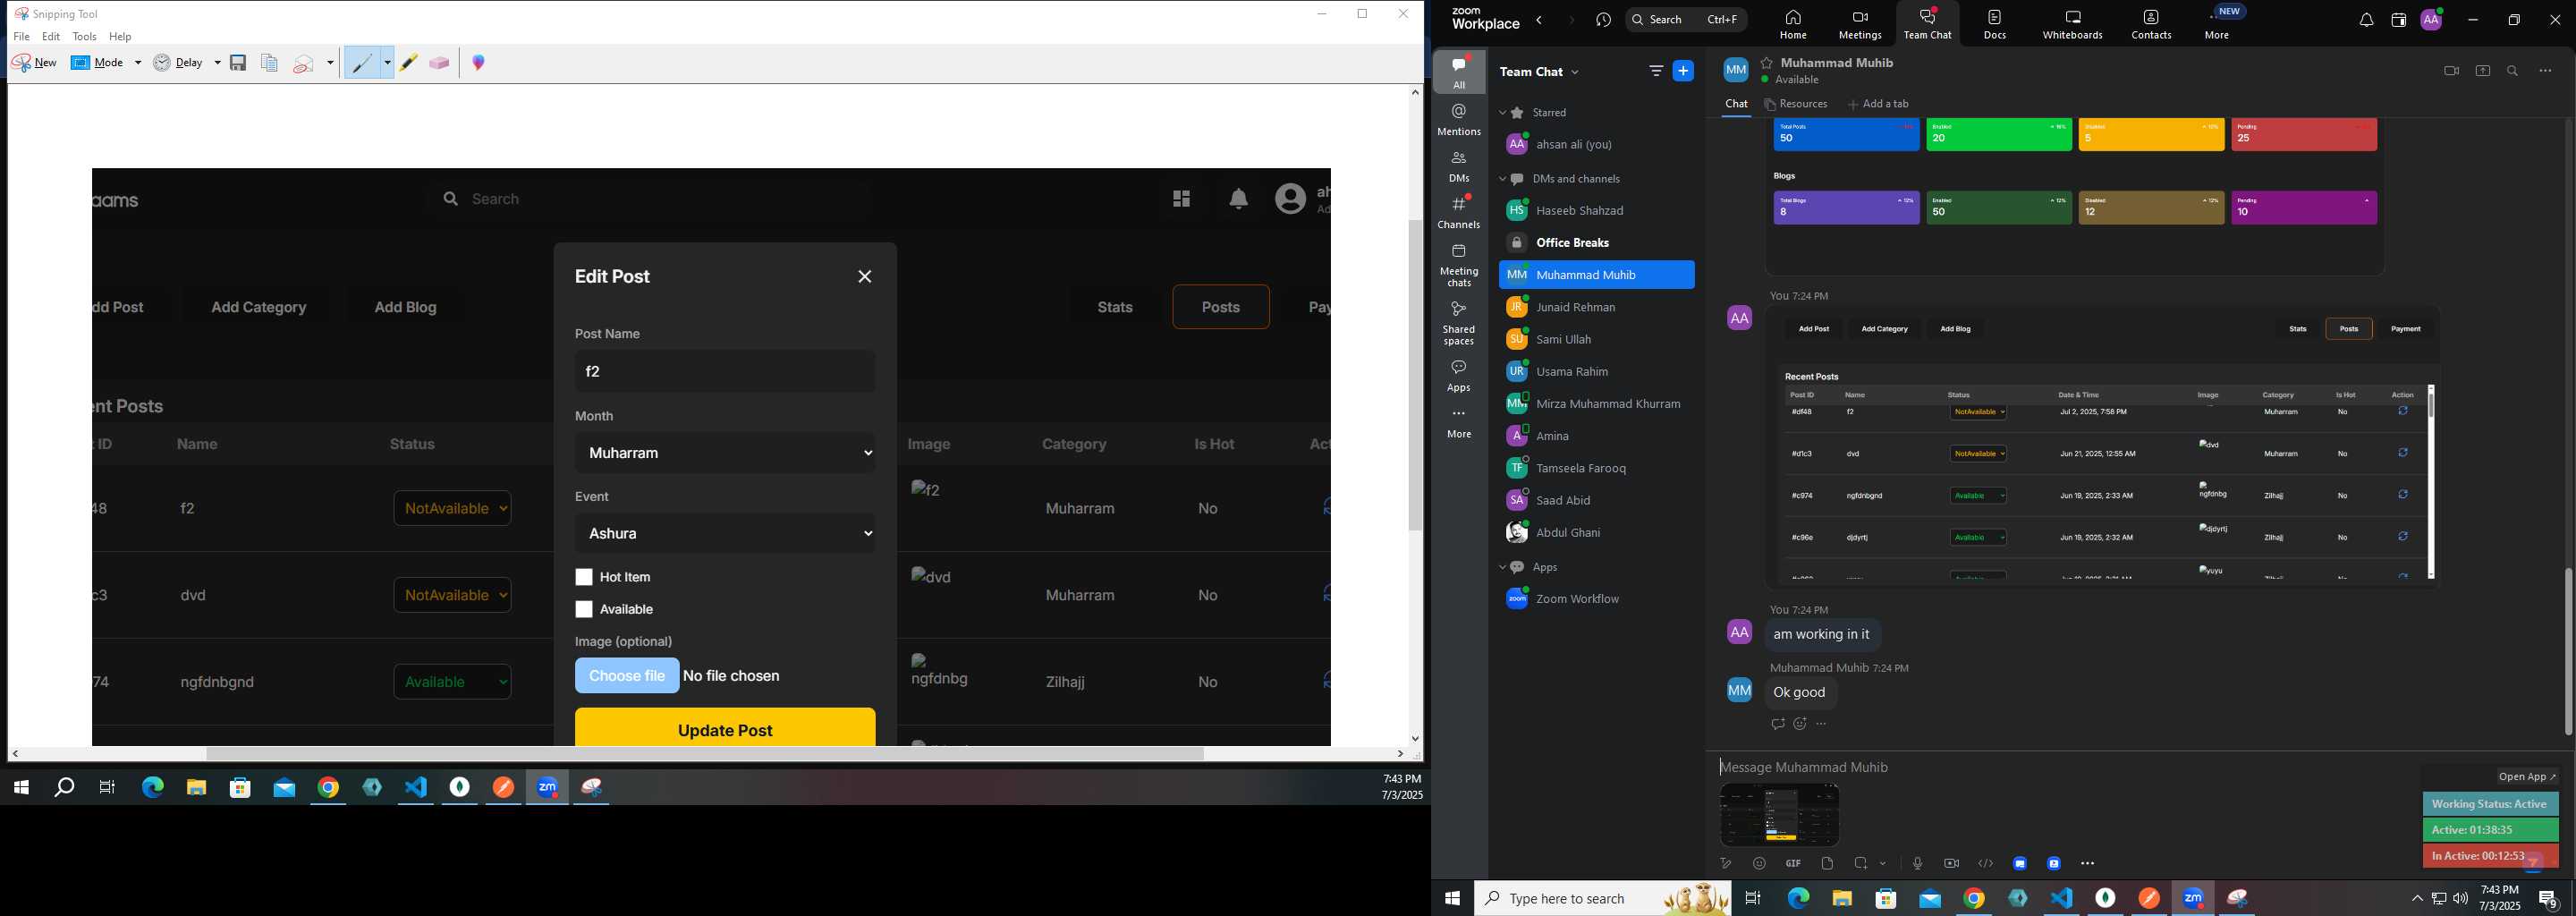Open Meeting chats in Zoom sidebar
This screenshot has height=916, width=2576.
coord(1459,266)
